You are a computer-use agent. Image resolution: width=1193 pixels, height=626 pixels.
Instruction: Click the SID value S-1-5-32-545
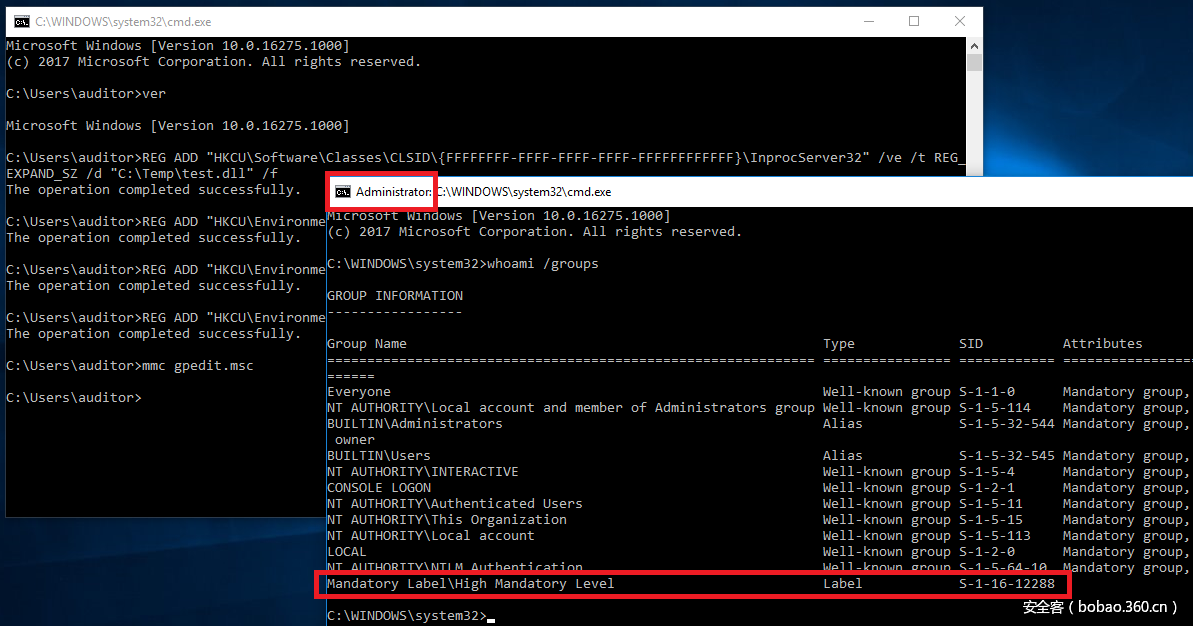point(1007,456)
